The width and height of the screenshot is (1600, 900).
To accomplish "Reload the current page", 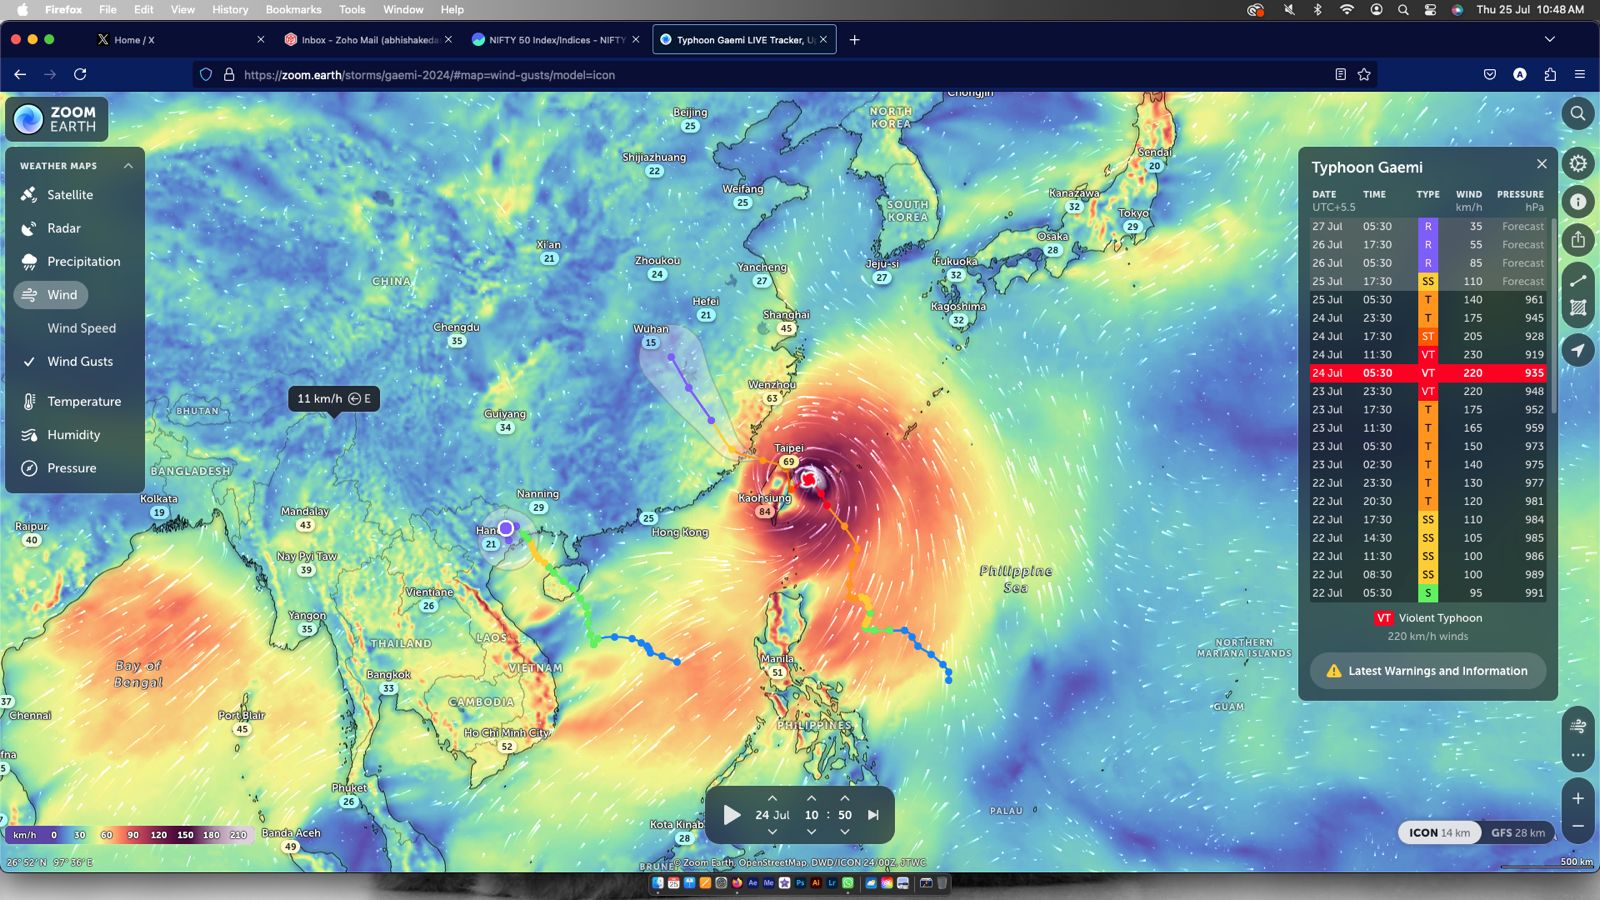I will click(x=80, y=74).
